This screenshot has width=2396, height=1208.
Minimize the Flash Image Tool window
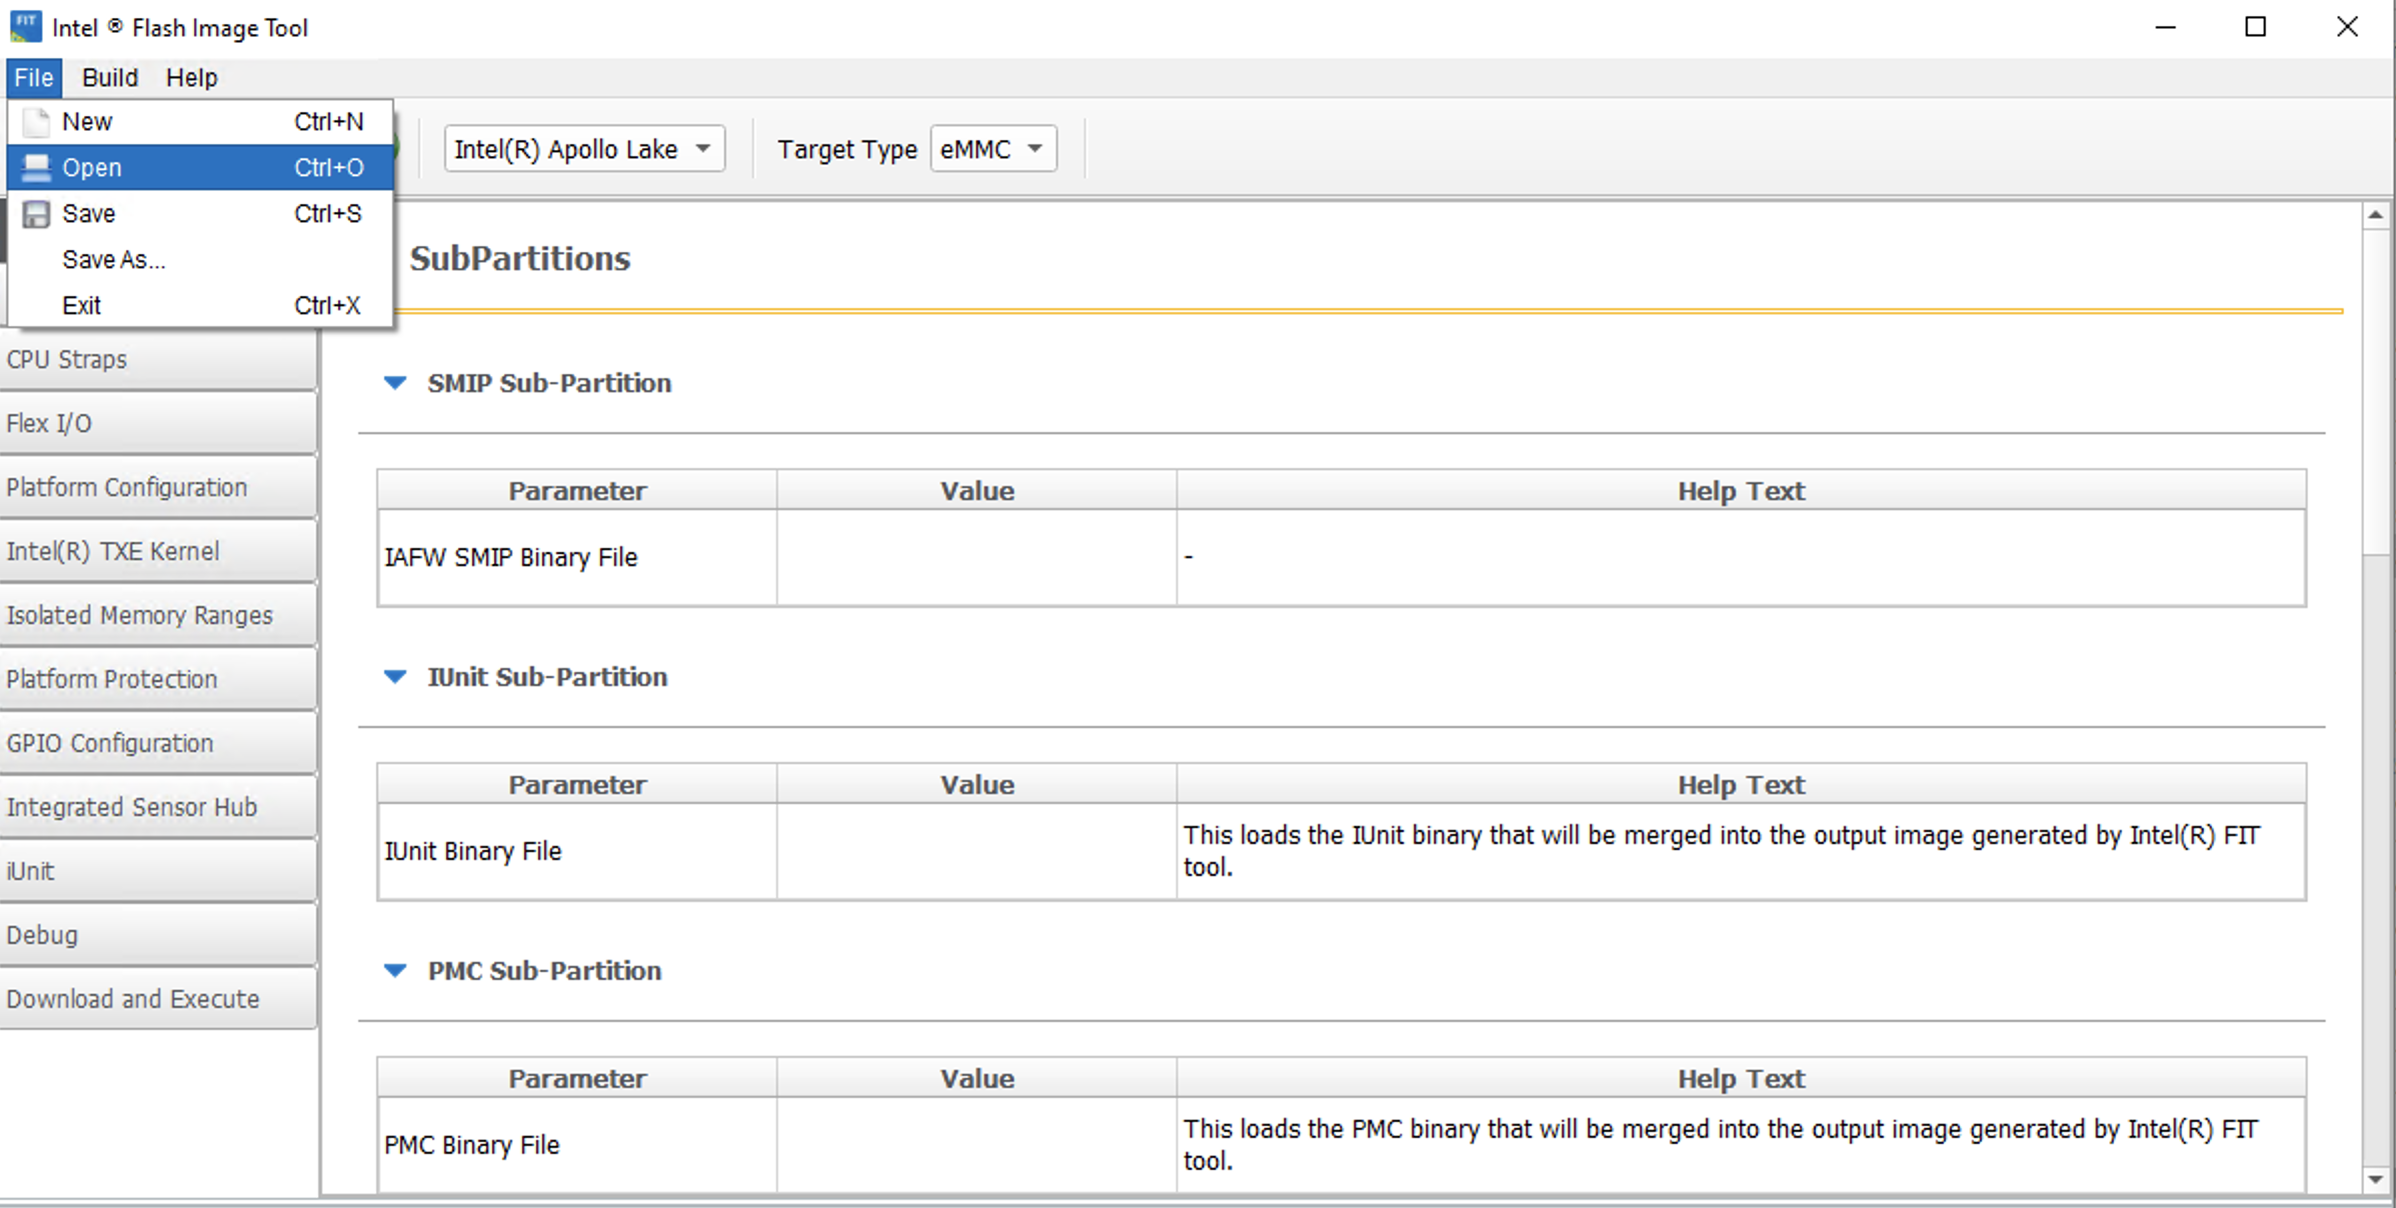pyautogui.click(x=2166, y=27)
